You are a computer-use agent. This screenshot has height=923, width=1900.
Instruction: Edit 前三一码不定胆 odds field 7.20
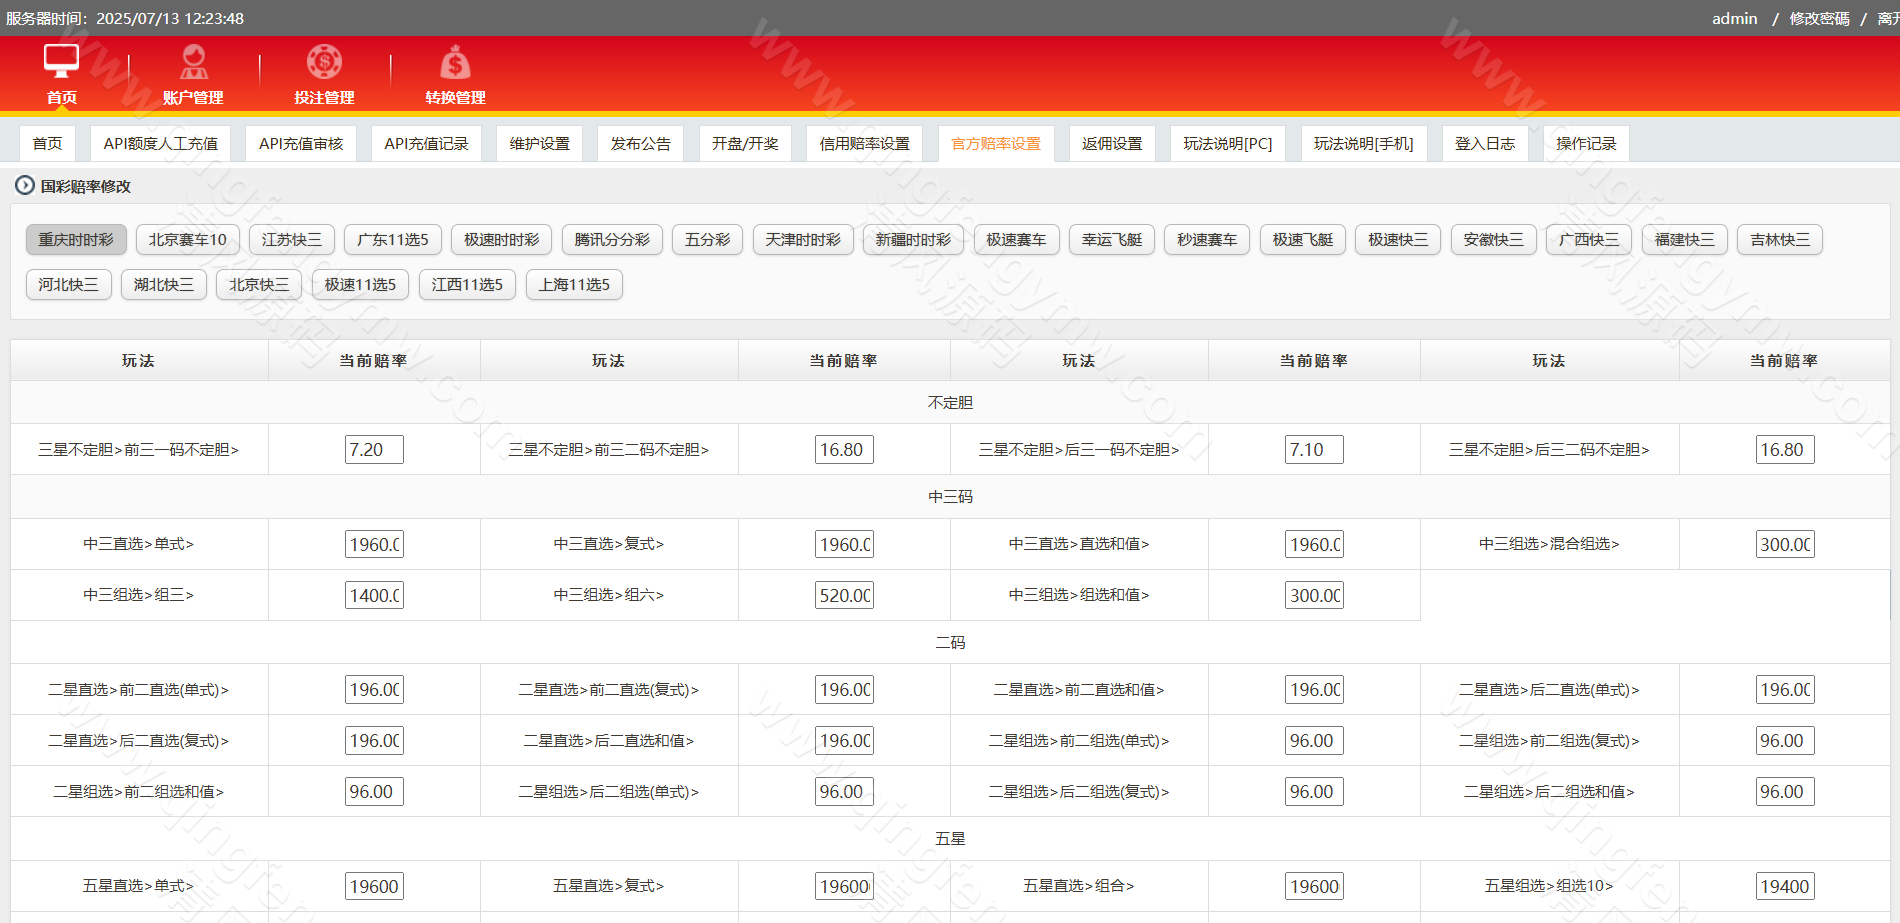click(374, 450)
